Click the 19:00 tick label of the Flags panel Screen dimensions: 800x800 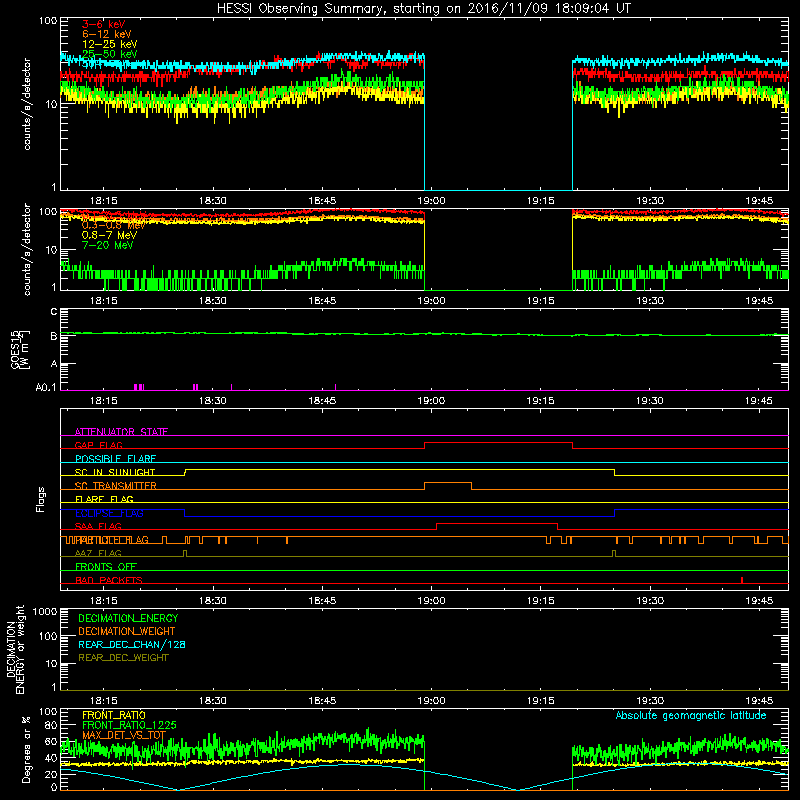click(x=431, y=601)
